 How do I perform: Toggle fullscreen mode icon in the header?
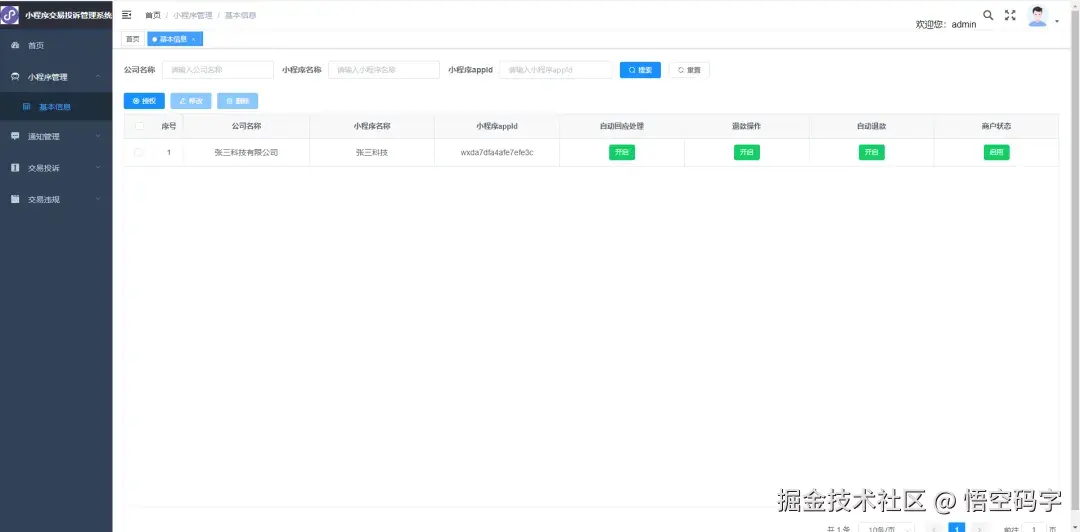pyautogui.click(x=1010, y=15)
